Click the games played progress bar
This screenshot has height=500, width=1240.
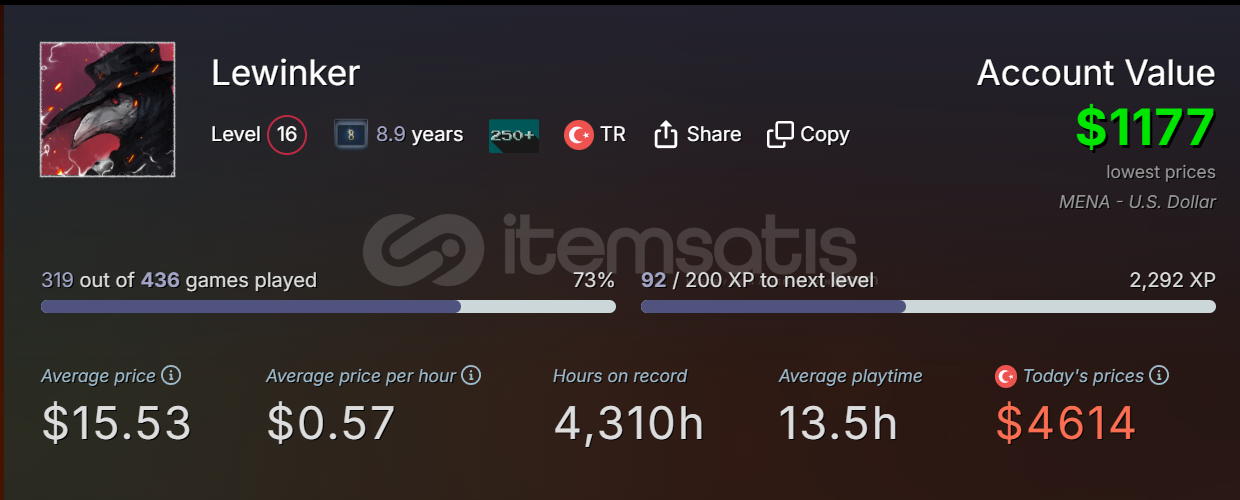328,306
